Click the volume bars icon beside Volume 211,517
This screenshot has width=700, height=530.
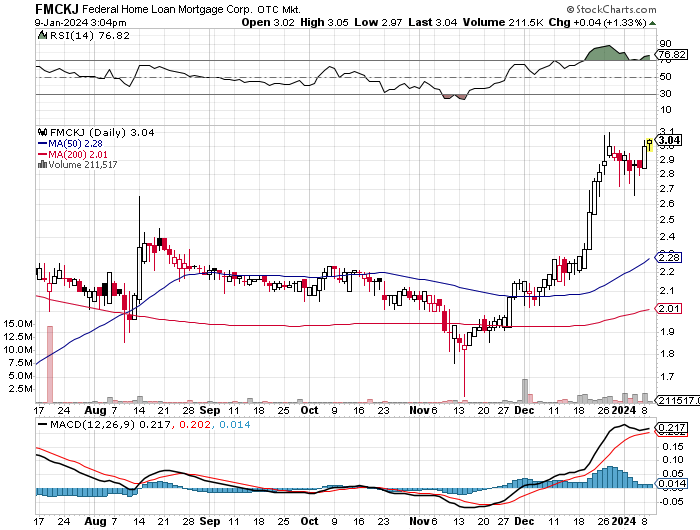click(42, 164)
